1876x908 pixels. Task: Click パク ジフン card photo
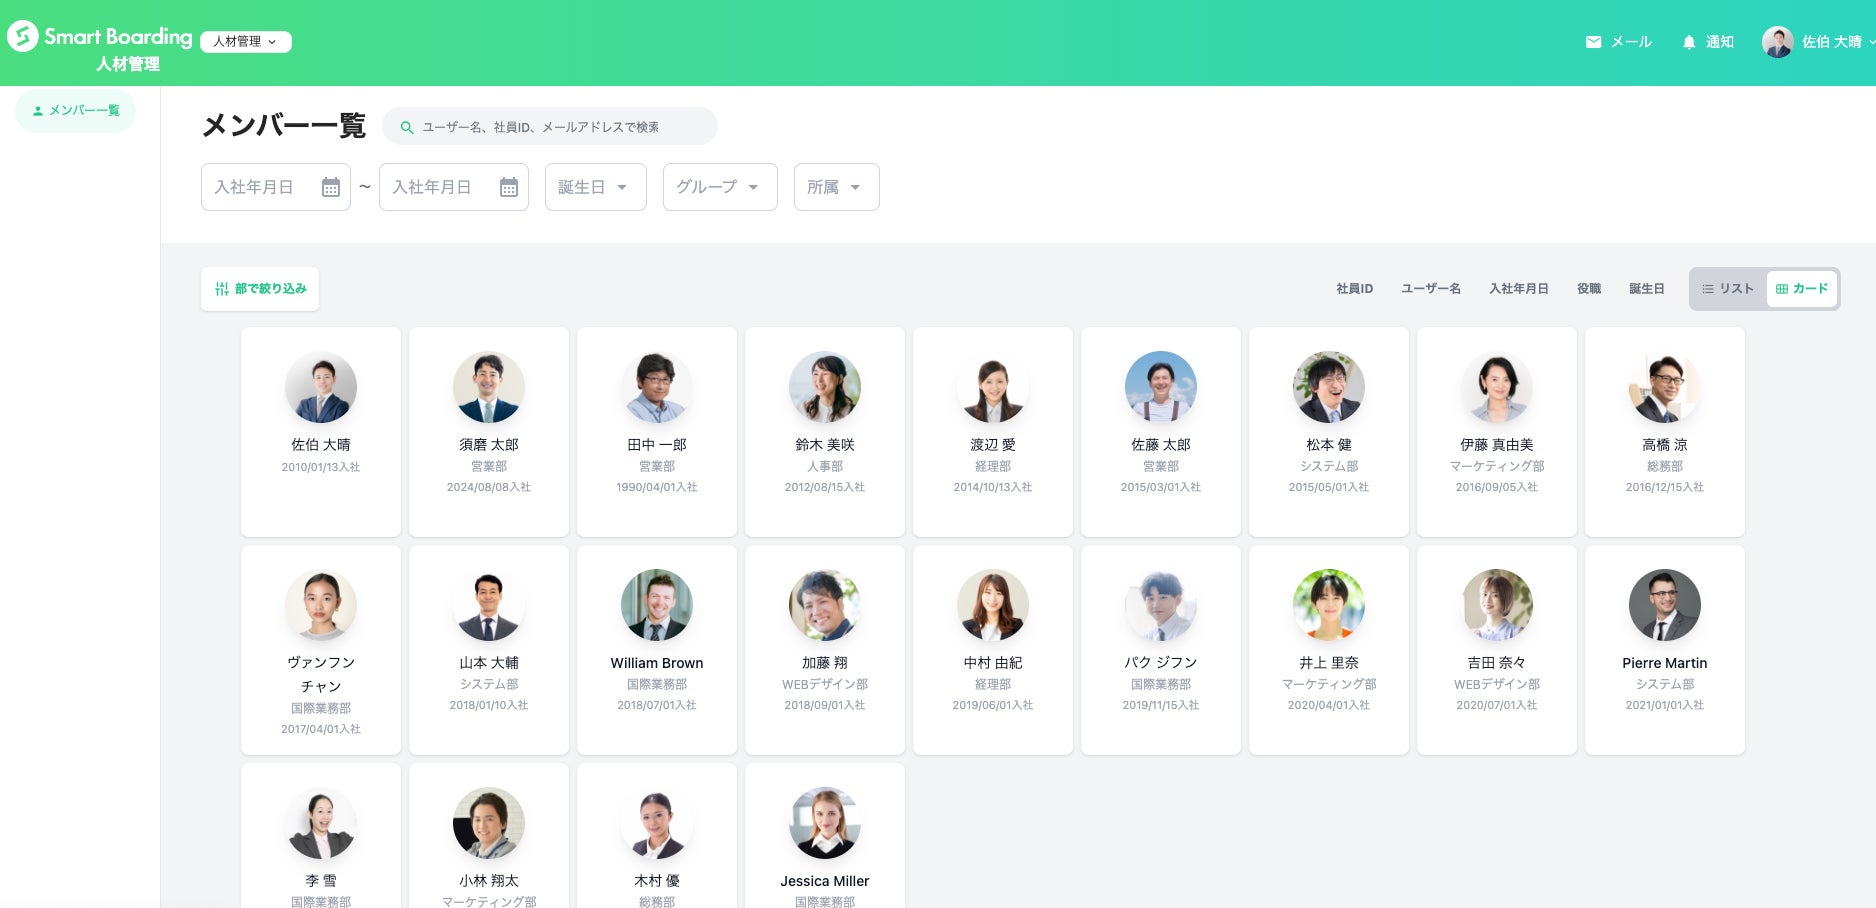[1161, 605]
